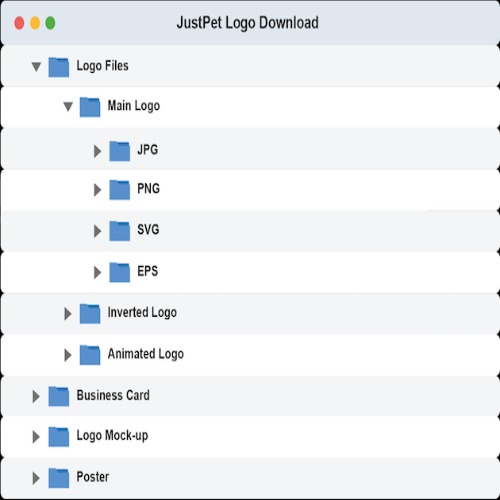Select the SVG row label
The height and width of the screenshot is (500, 500).
pyautogui.click(x=148, y=229)
